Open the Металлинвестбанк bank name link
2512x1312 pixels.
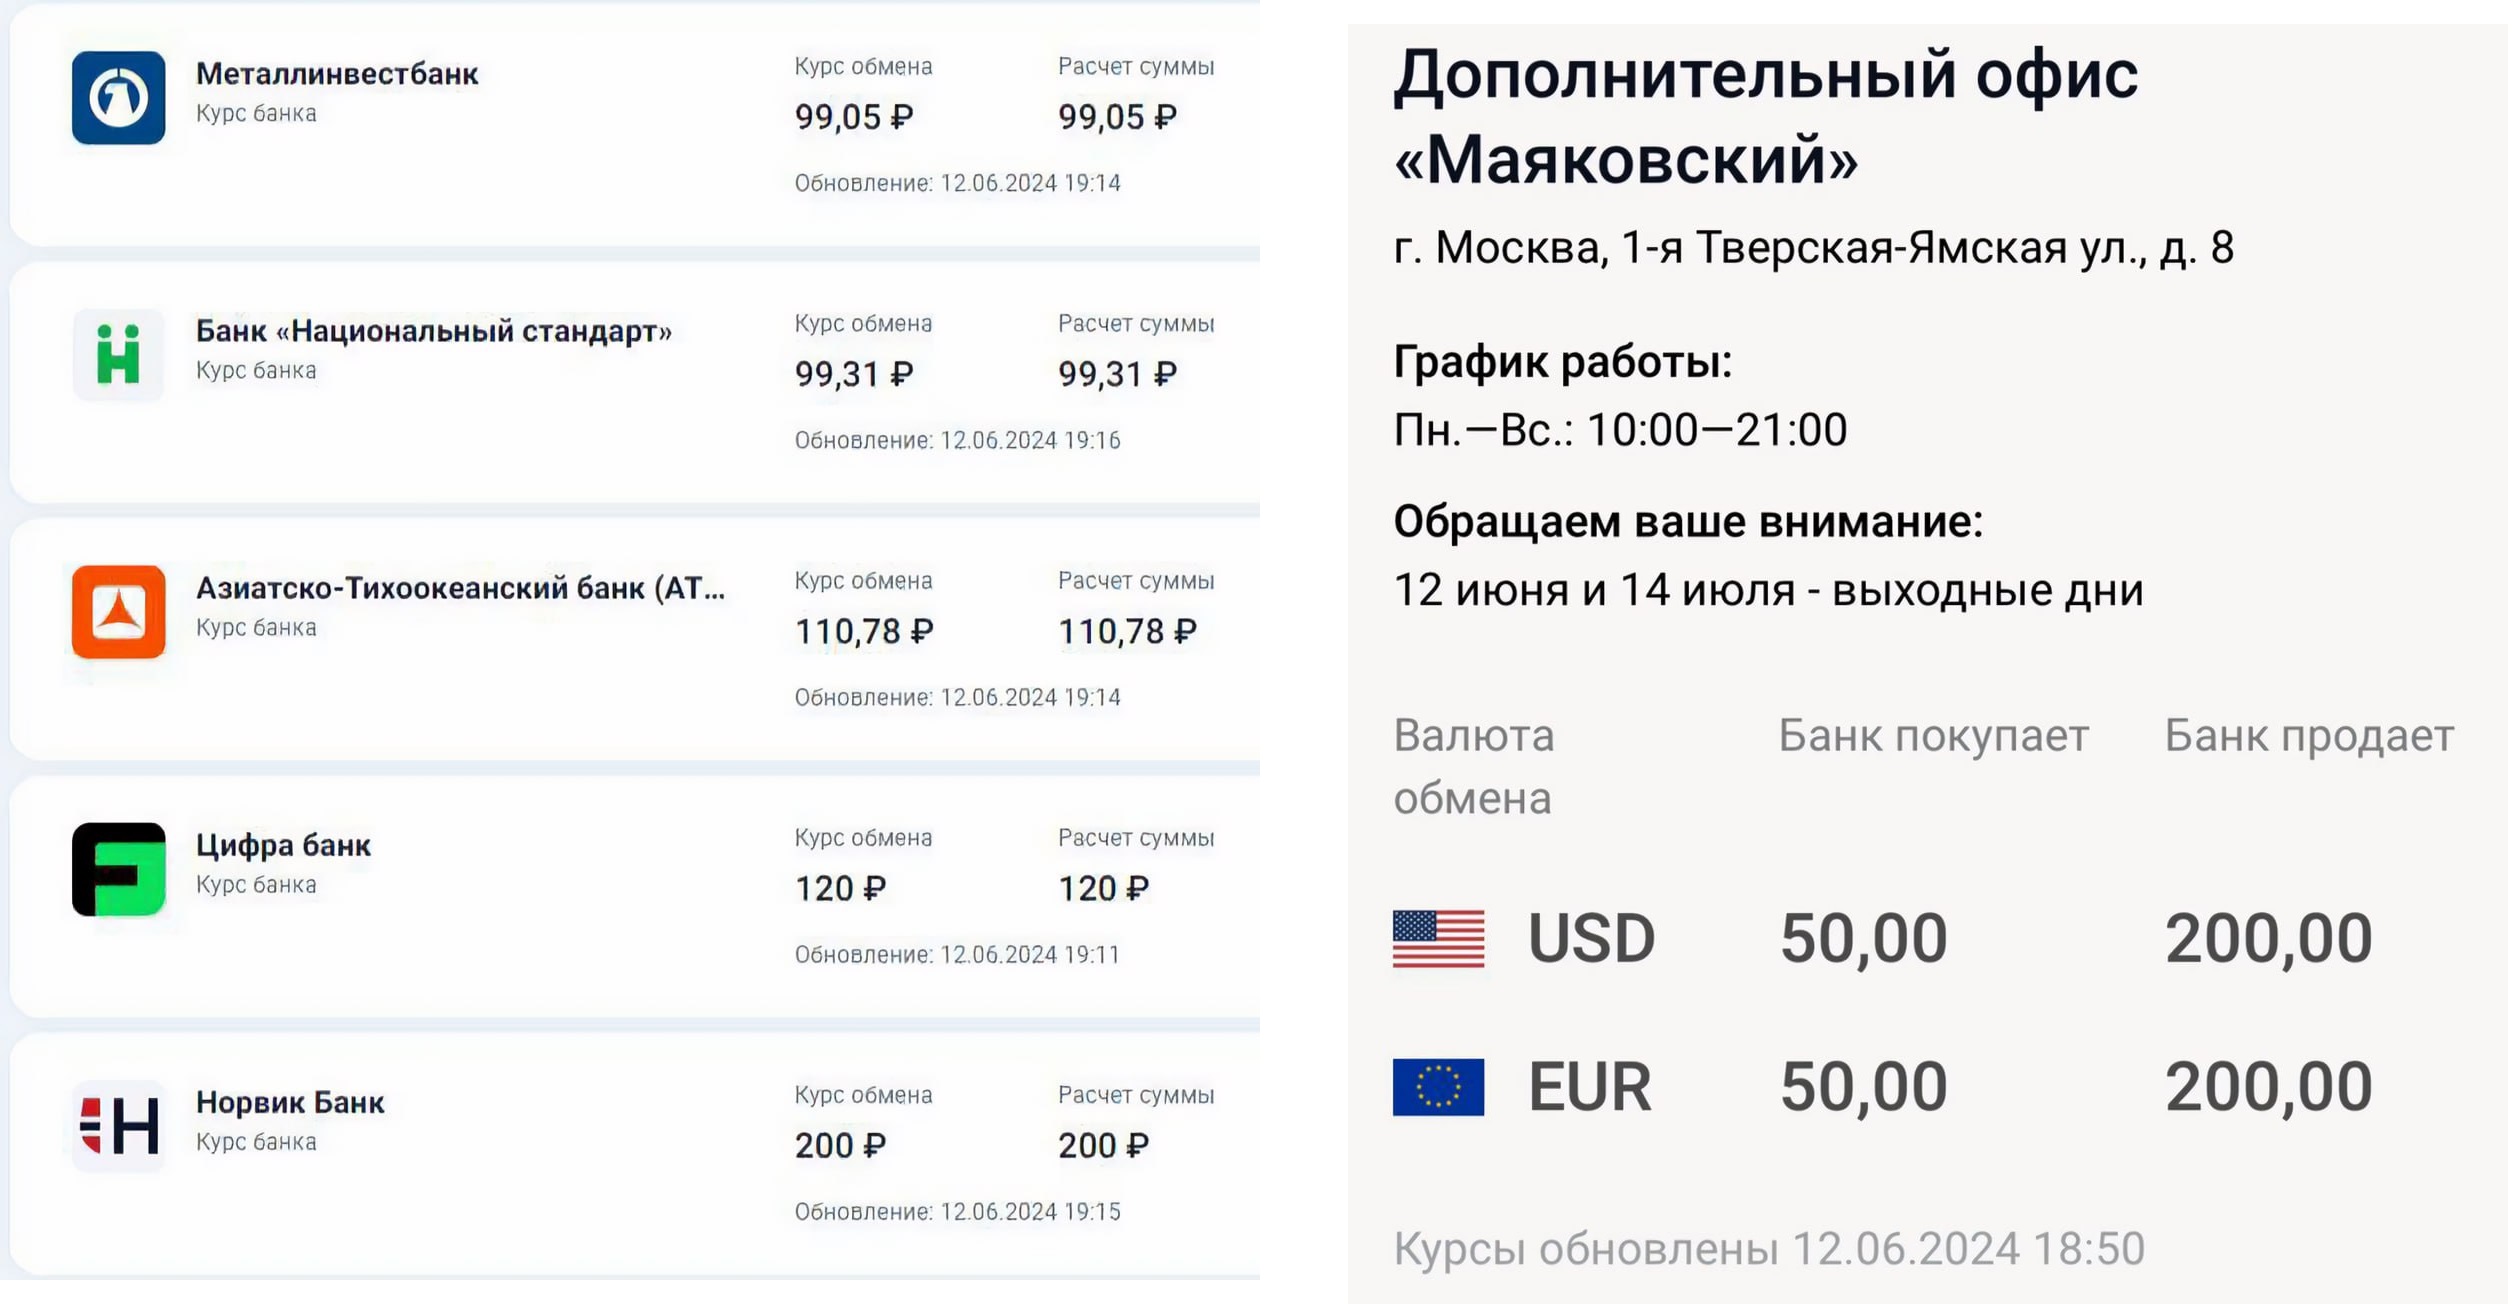coord(337,74)
